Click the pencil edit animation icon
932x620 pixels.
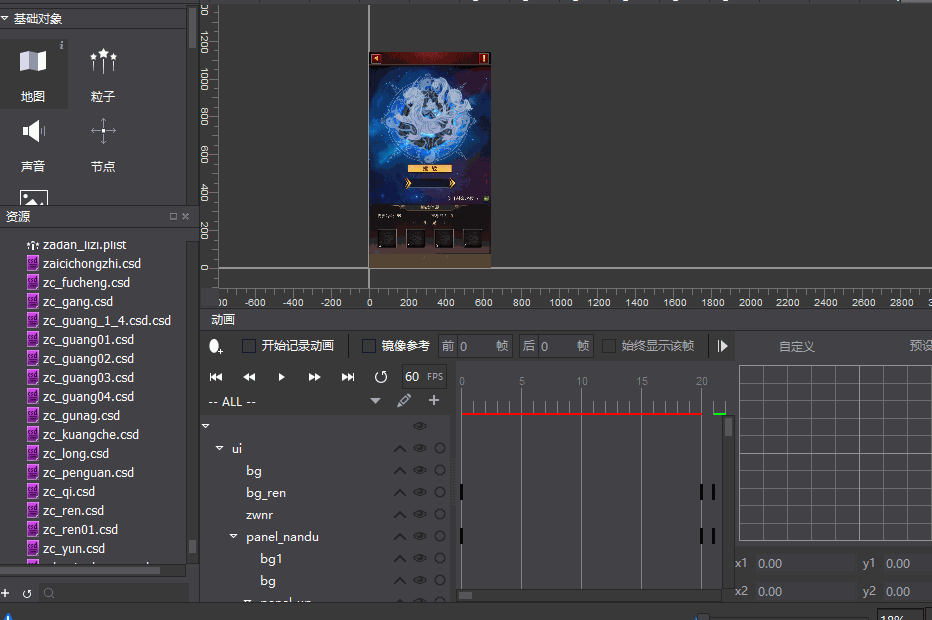coord(404,401)
